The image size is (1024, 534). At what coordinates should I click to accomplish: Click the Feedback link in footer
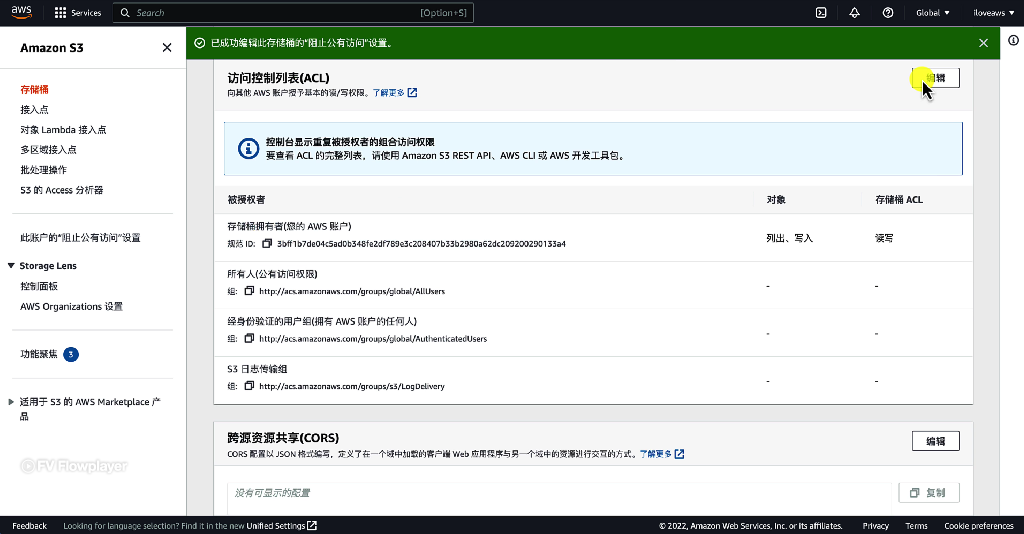tap(29, 526)
